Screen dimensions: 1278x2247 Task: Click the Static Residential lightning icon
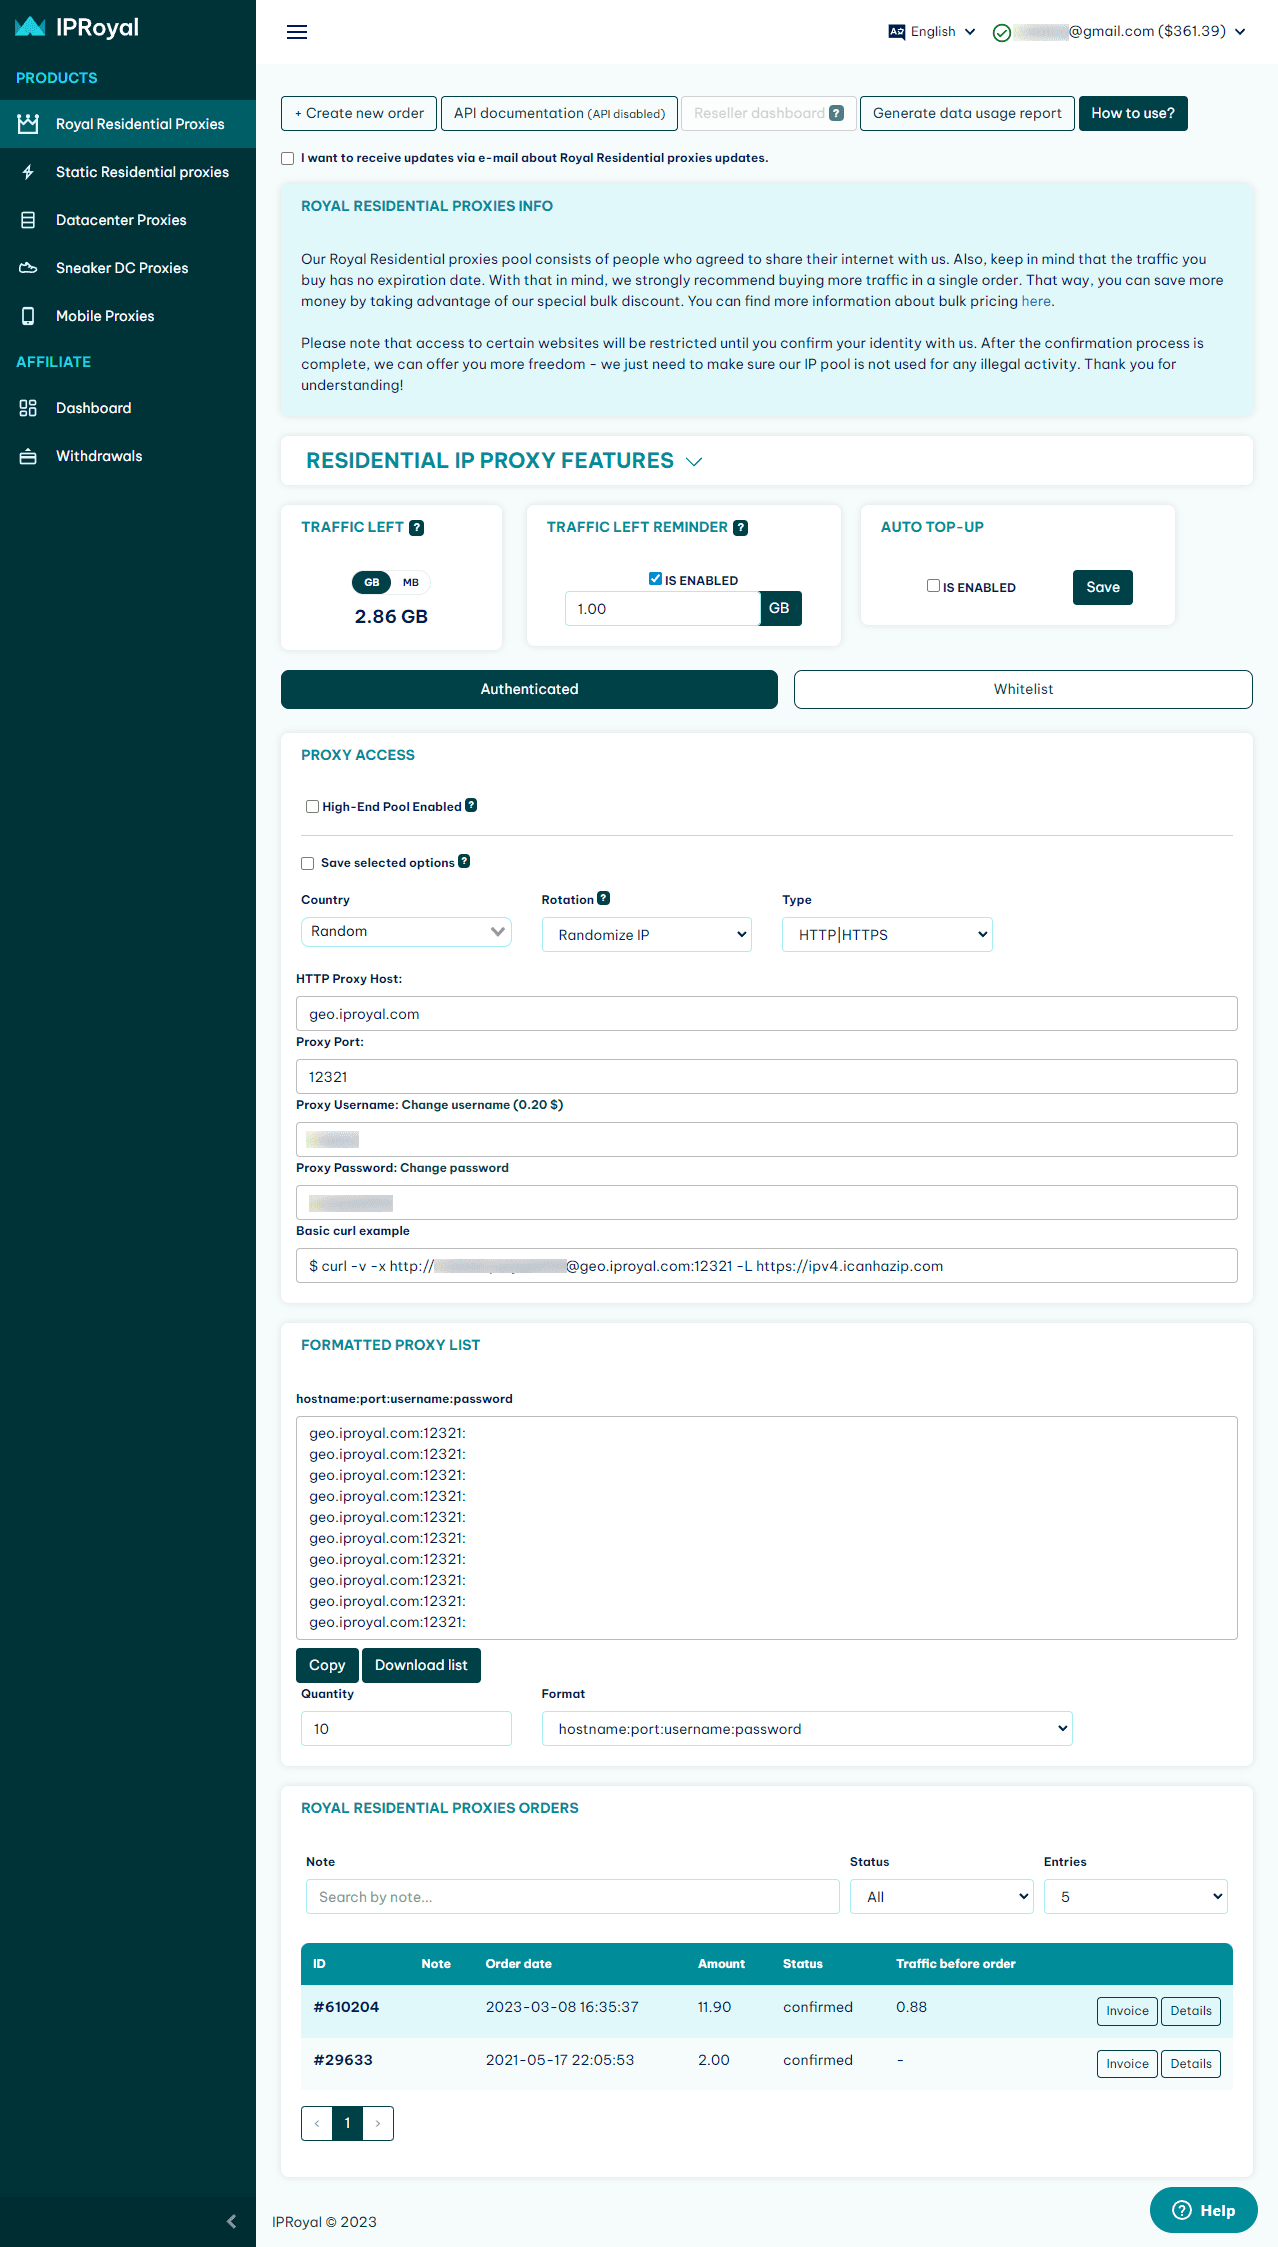tap(28, 172)
